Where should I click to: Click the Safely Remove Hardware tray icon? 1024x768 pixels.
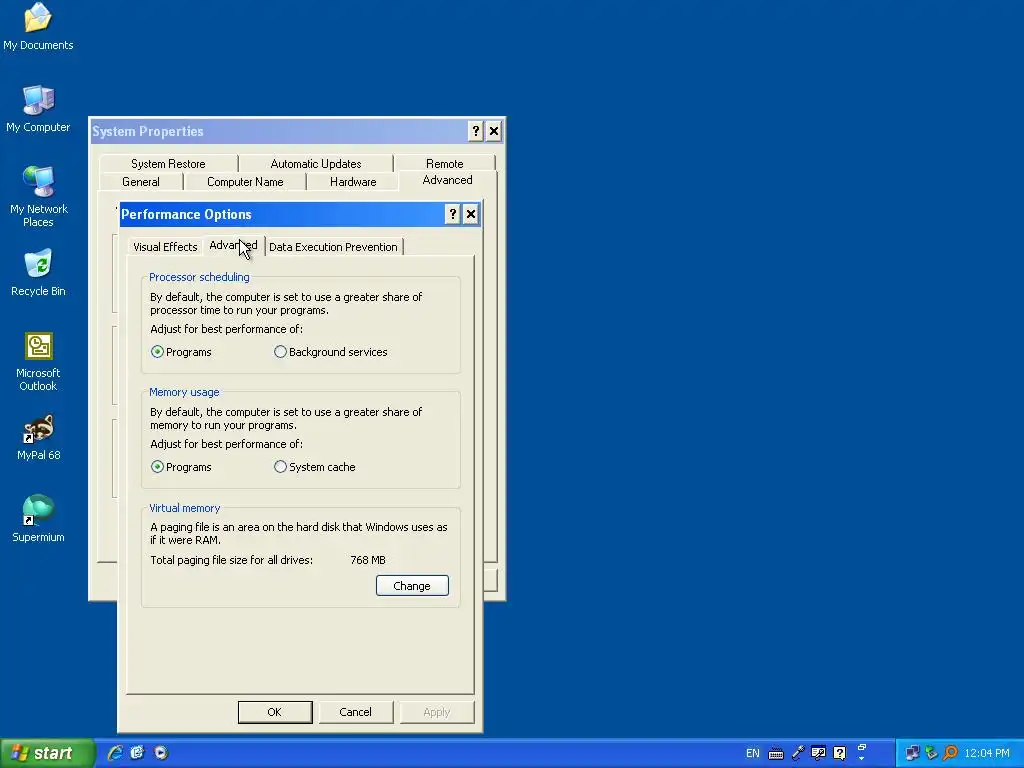tap(931, 754)
